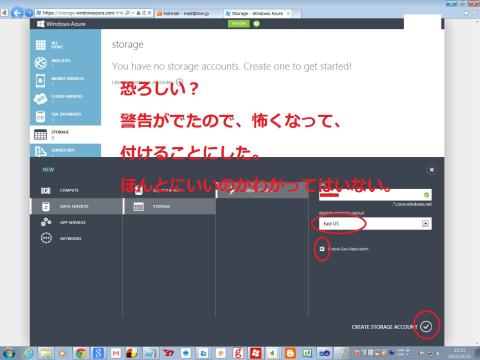This screenshot has width=480, height=360.
Task: Toggle Enable Geo-Replication checkbox
Action: pyautogui.click(x=322, y=249)
